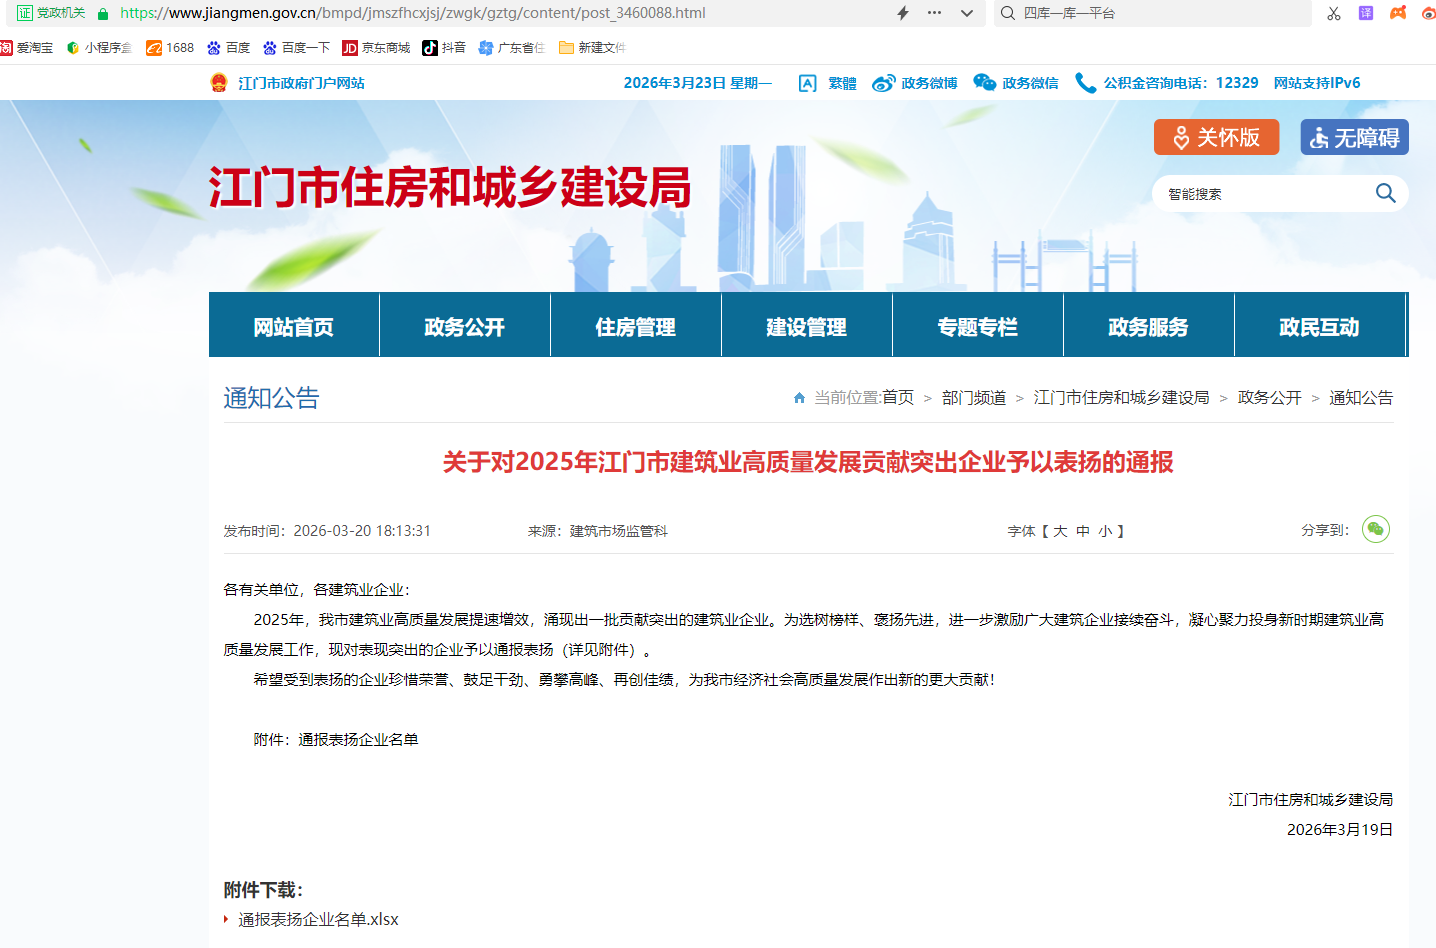This screenshot has height=948, width=1436.
Task: Set font size to 大
Action: coord(1060,531)
